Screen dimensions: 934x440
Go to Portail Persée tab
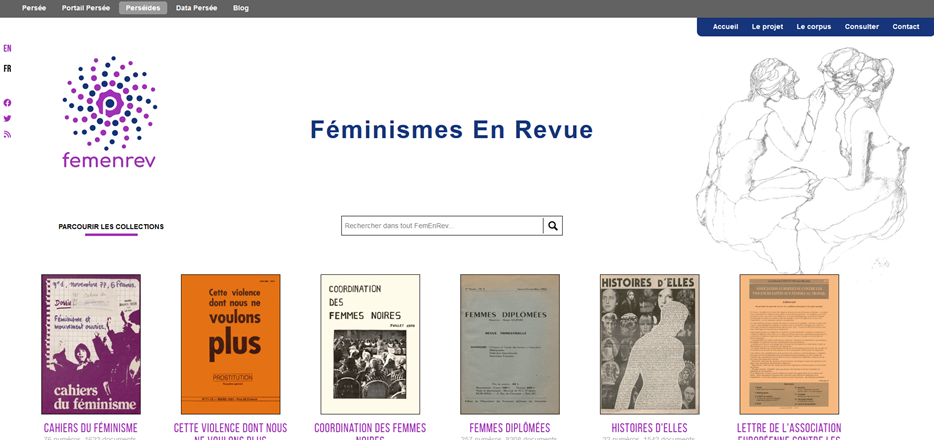[x=86, y=8]
